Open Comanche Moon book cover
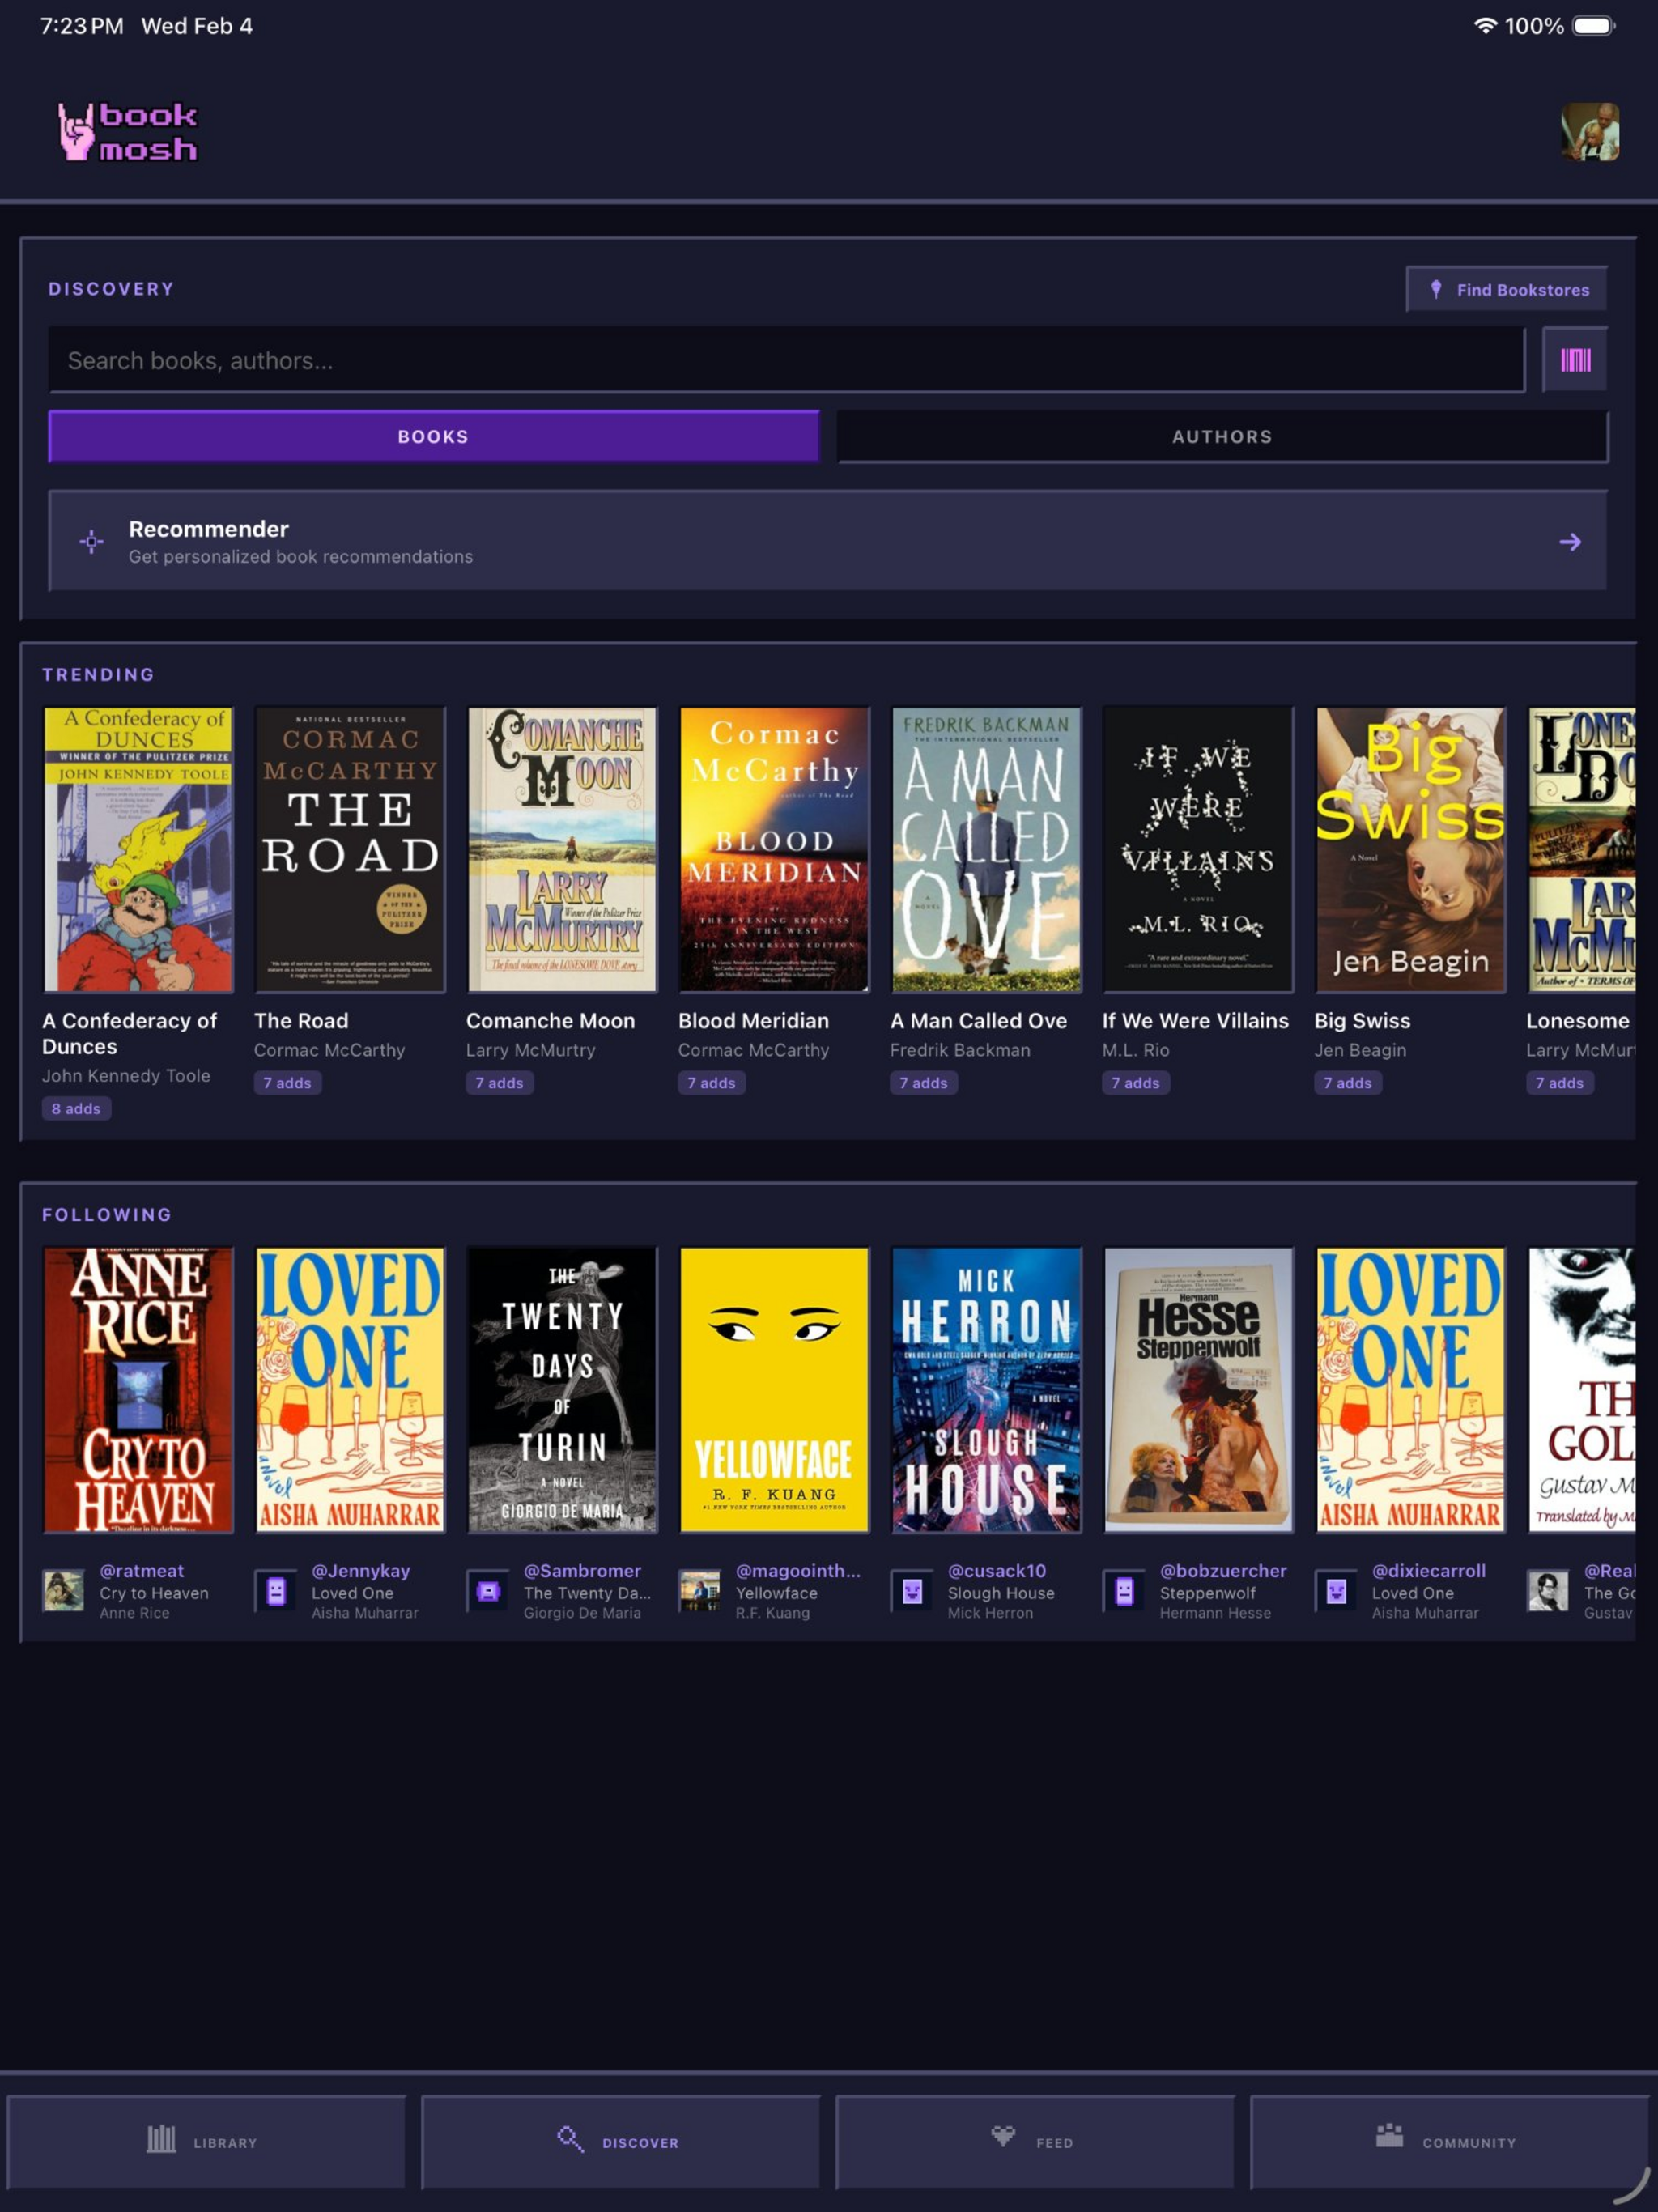1658x2212 pixels. pyautogui.click(x=562, y=850)
